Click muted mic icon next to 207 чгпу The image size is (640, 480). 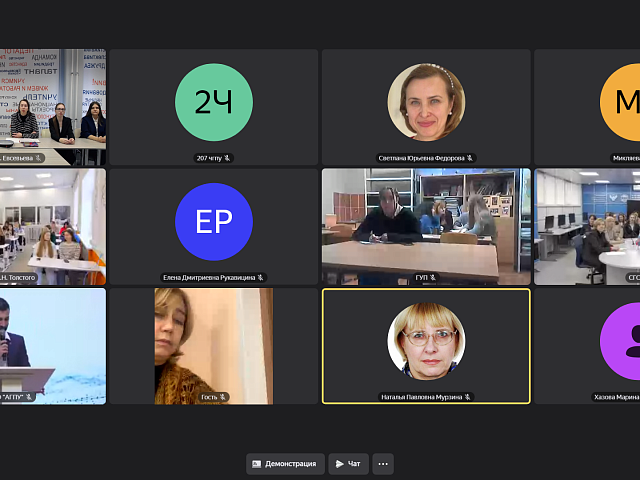click(x=227, y=158)
